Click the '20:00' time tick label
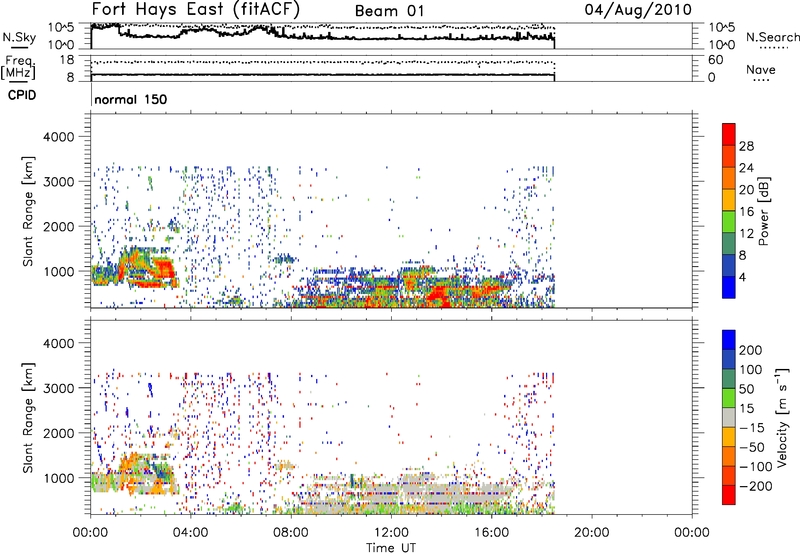800x554 pixels. tap(591, 533)
